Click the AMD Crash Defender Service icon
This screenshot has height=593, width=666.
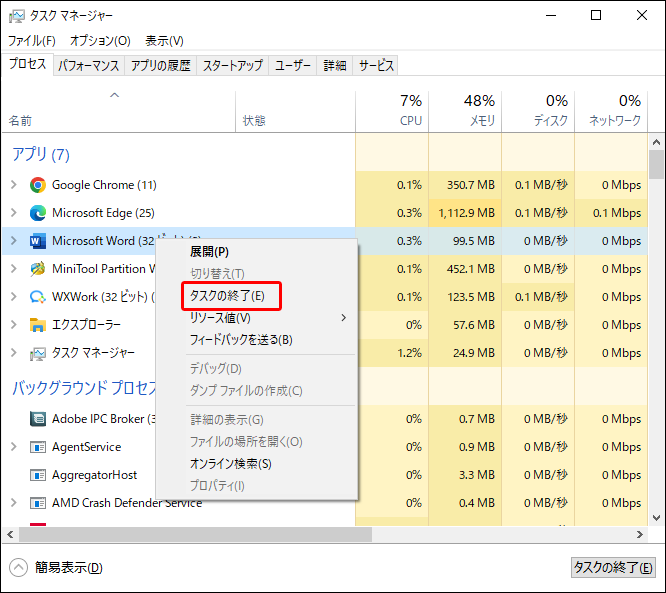[x=38, y=503]
